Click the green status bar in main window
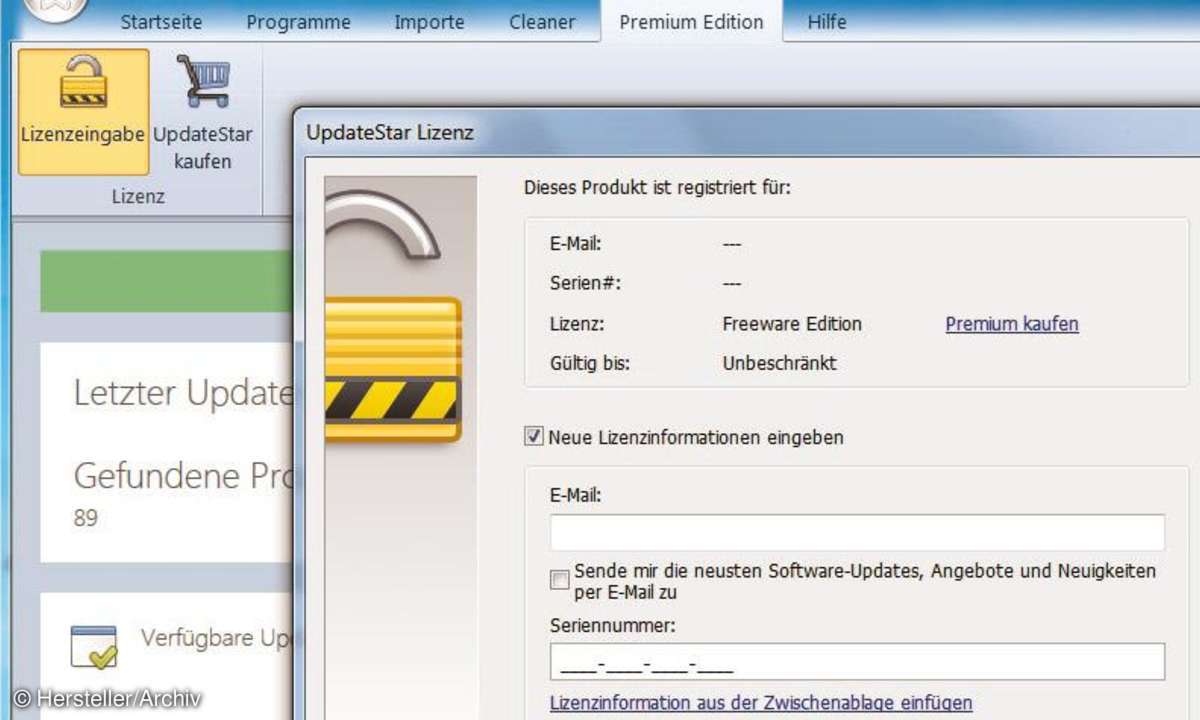 [166, 281]
